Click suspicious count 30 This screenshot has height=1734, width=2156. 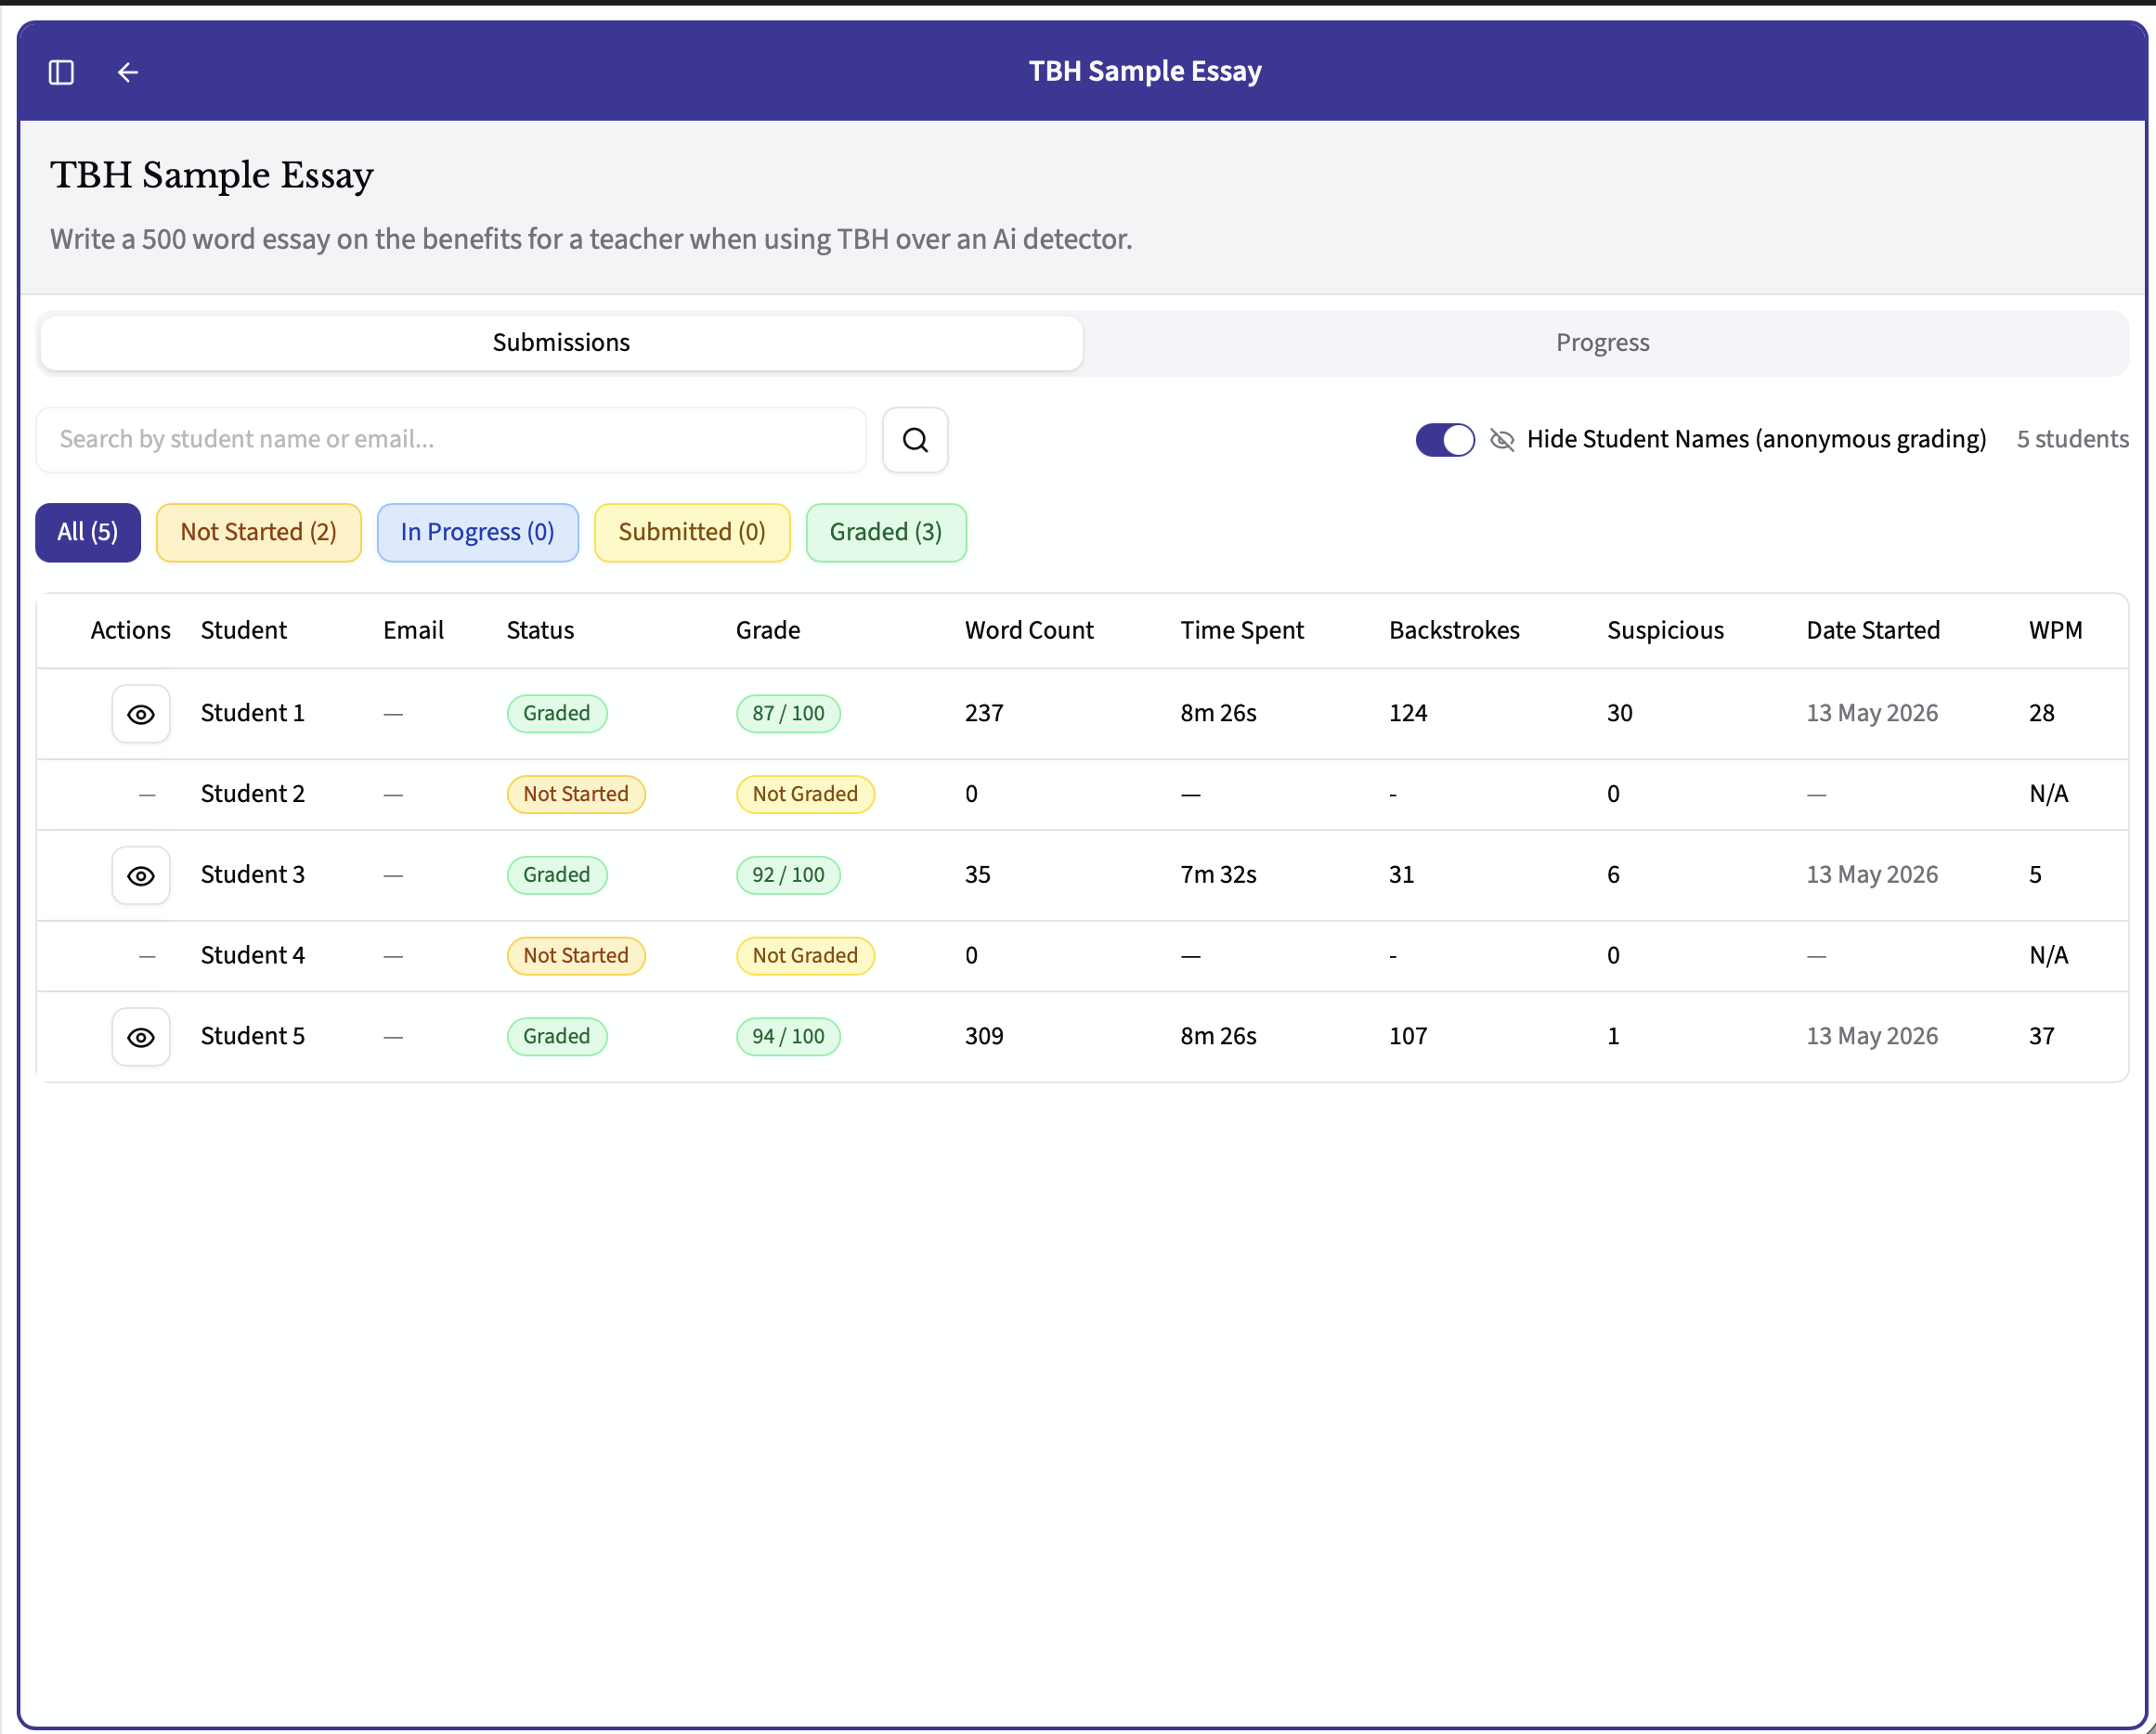(1620, 714)
